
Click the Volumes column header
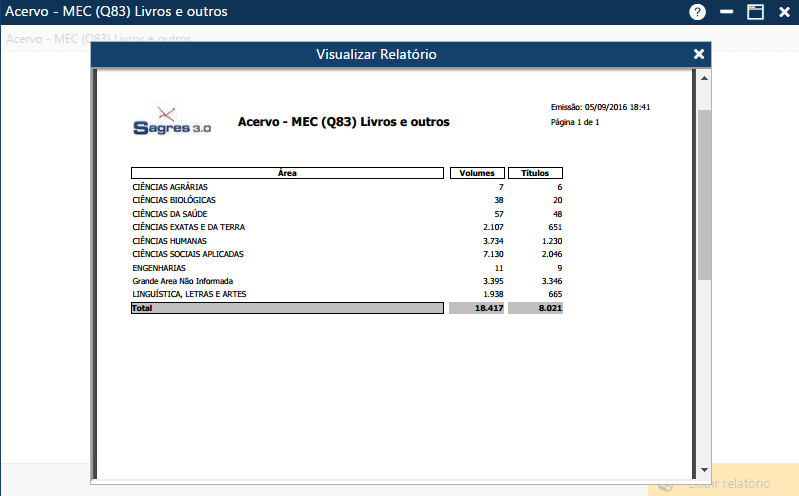click(x=477, y=173)
